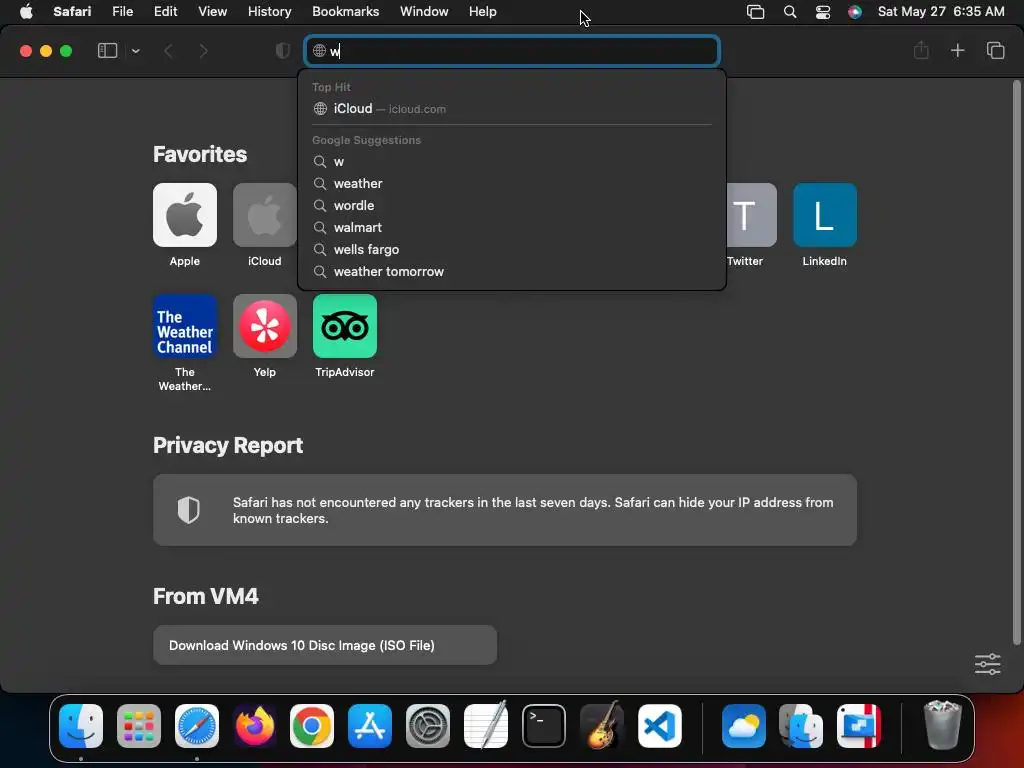Open Stage Manager icon in menu bar
The image size is (1024, 768).
[x=756, y=12]
